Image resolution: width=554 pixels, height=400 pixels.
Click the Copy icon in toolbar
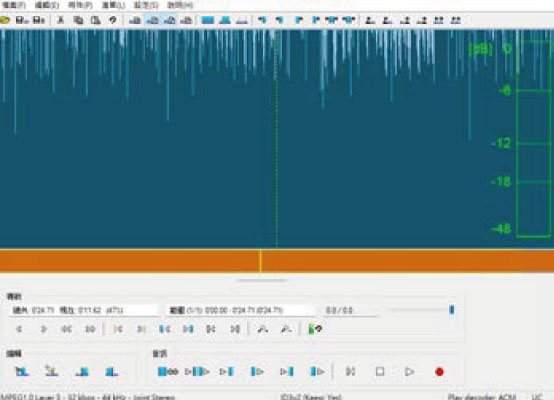click(78, 20)
